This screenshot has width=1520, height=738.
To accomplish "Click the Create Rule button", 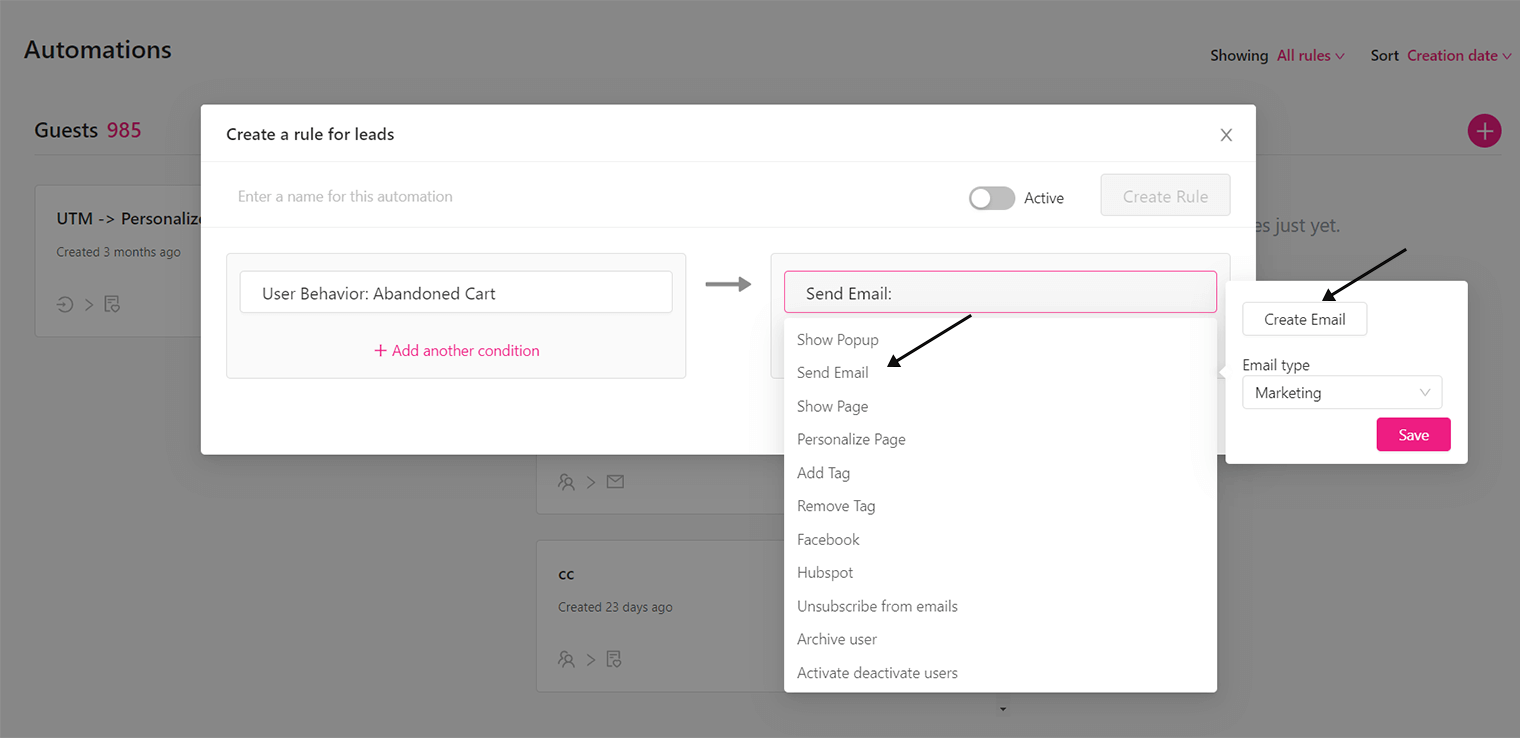I will click(x=1165, y=196).
